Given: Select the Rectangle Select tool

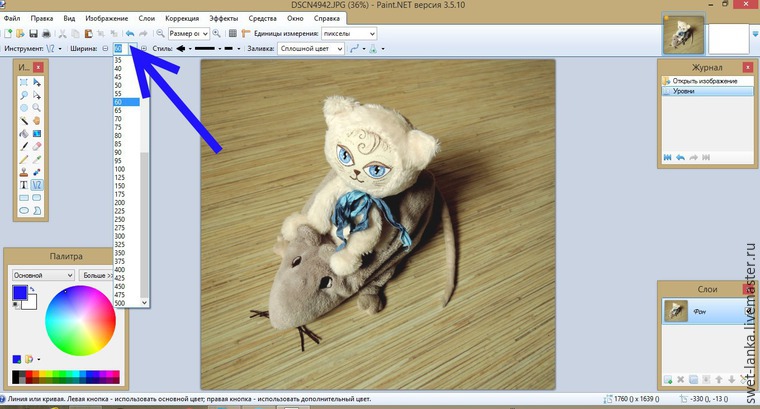Looking at the screenshot, I should (23, 81).
